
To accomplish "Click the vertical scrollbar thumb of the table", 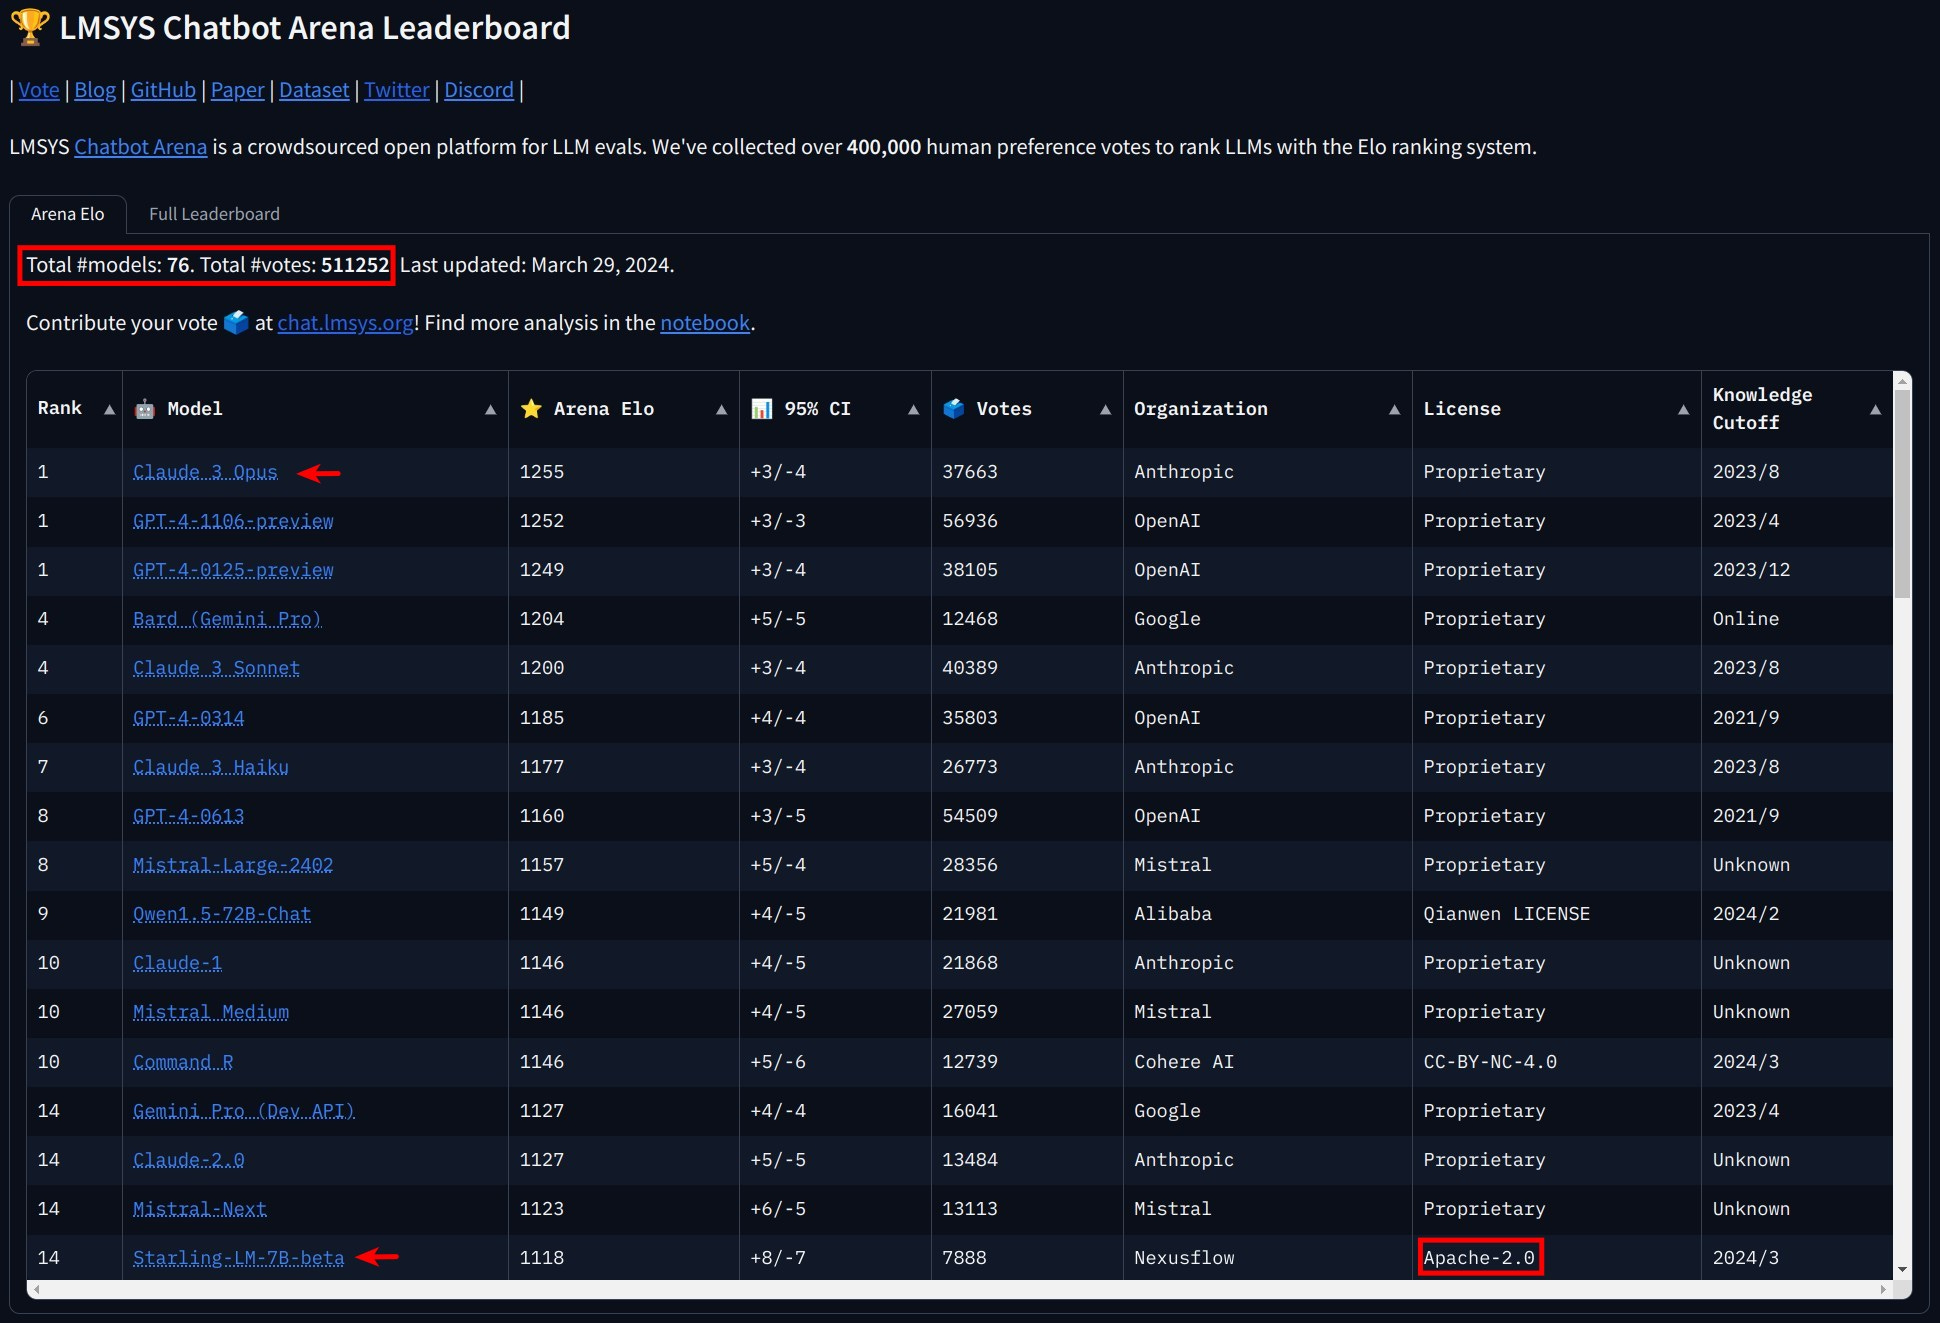I will (1902, 494).
